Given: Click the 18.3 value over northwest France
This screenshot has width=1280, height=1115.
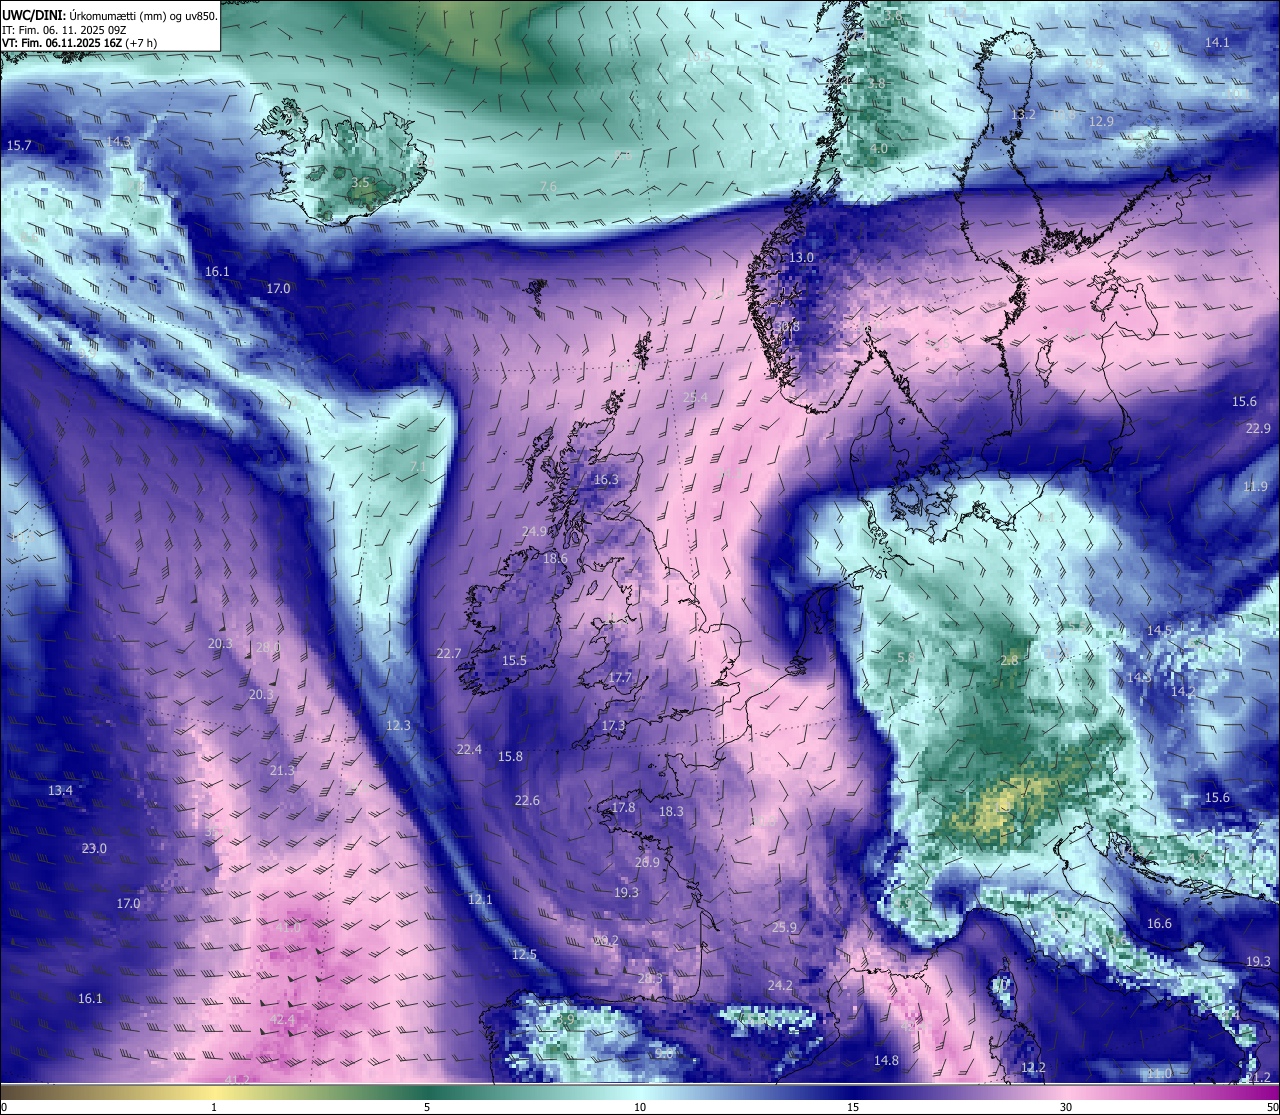Looking at the screenshot, I should click(671, 811).
